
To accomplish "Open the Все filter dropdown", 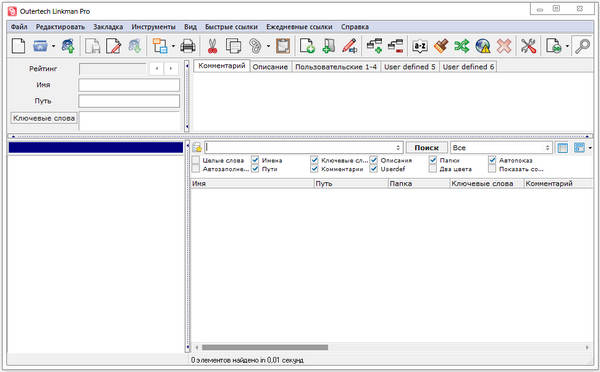I will coord(501,148).
